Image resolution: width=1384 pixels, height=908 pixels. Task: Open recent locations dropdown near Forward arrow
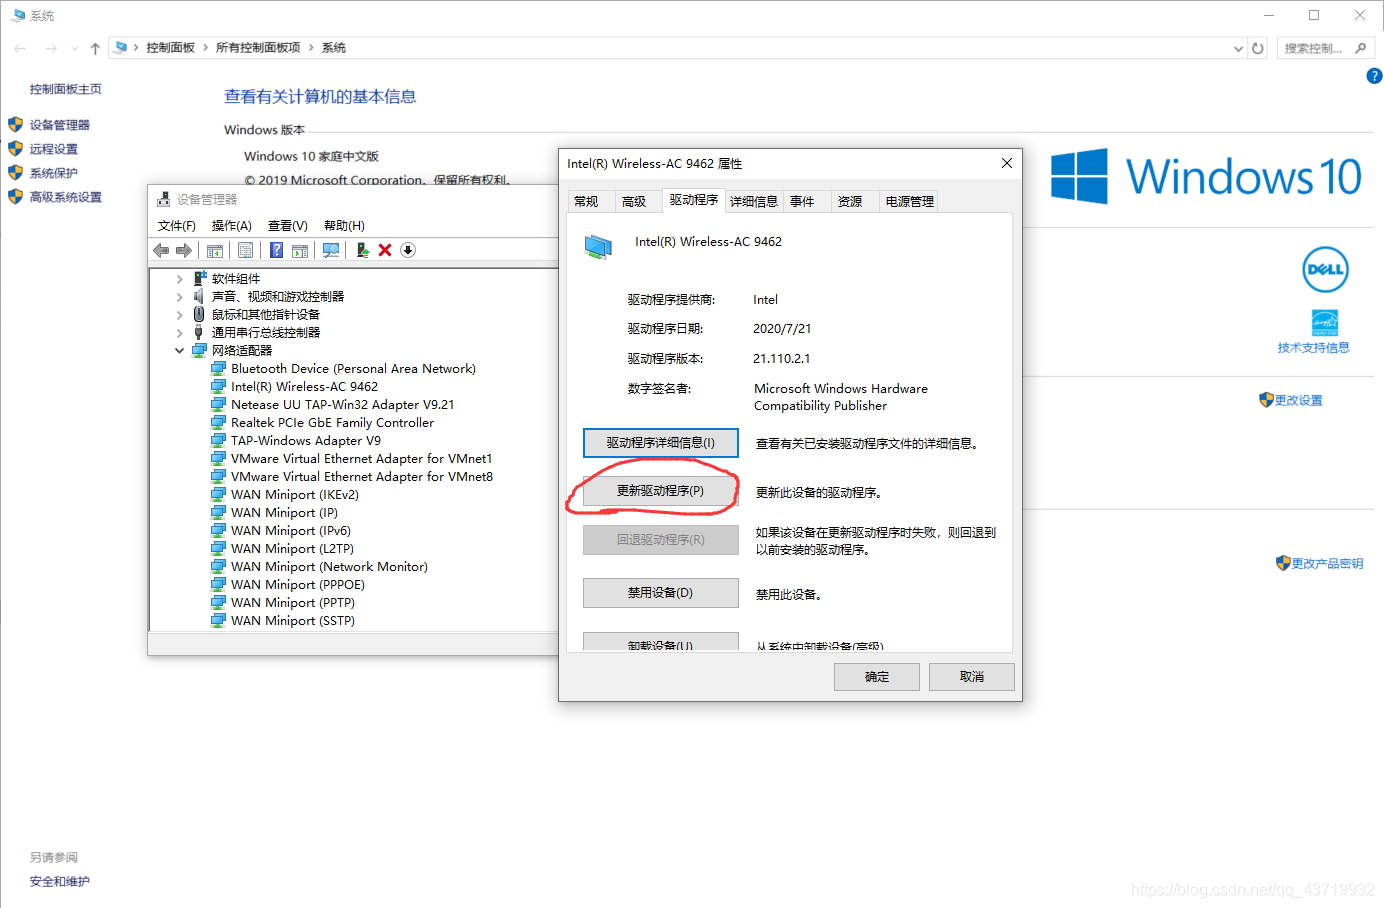pos(74,48)
